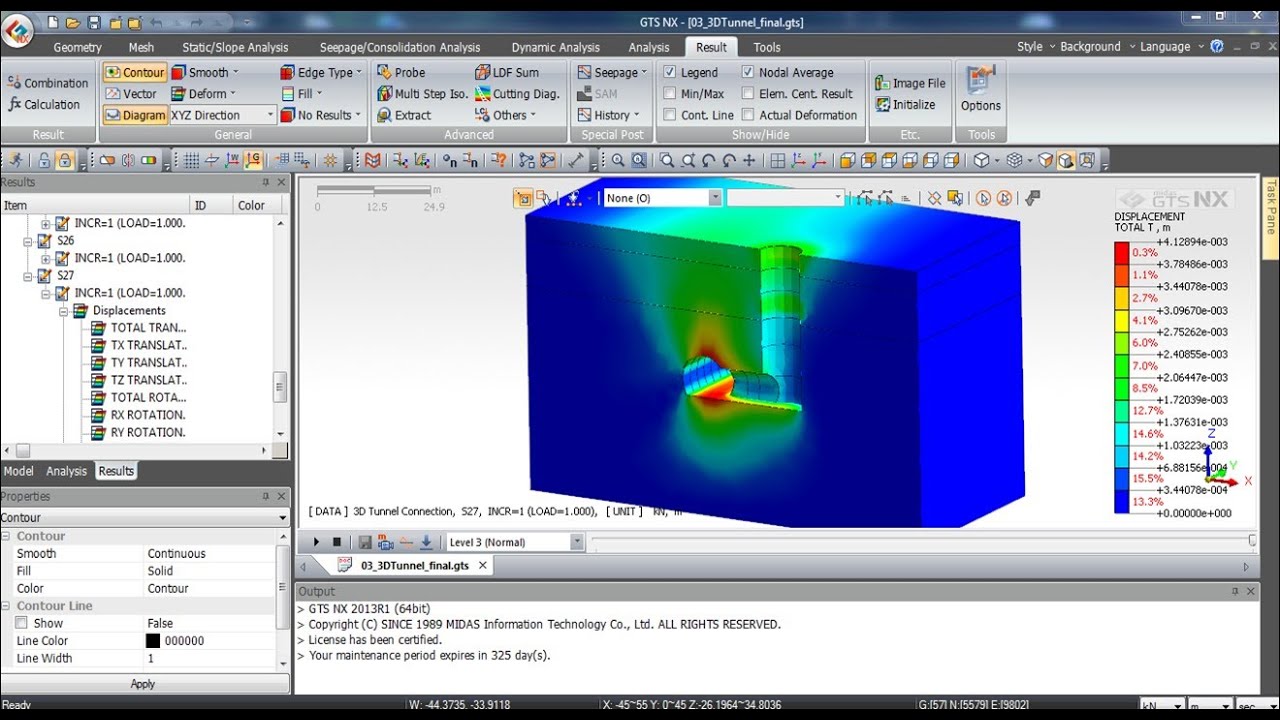This screenshot has height=720, width=1280.
Task: Open the result Calculation tool
Action: 44,104
